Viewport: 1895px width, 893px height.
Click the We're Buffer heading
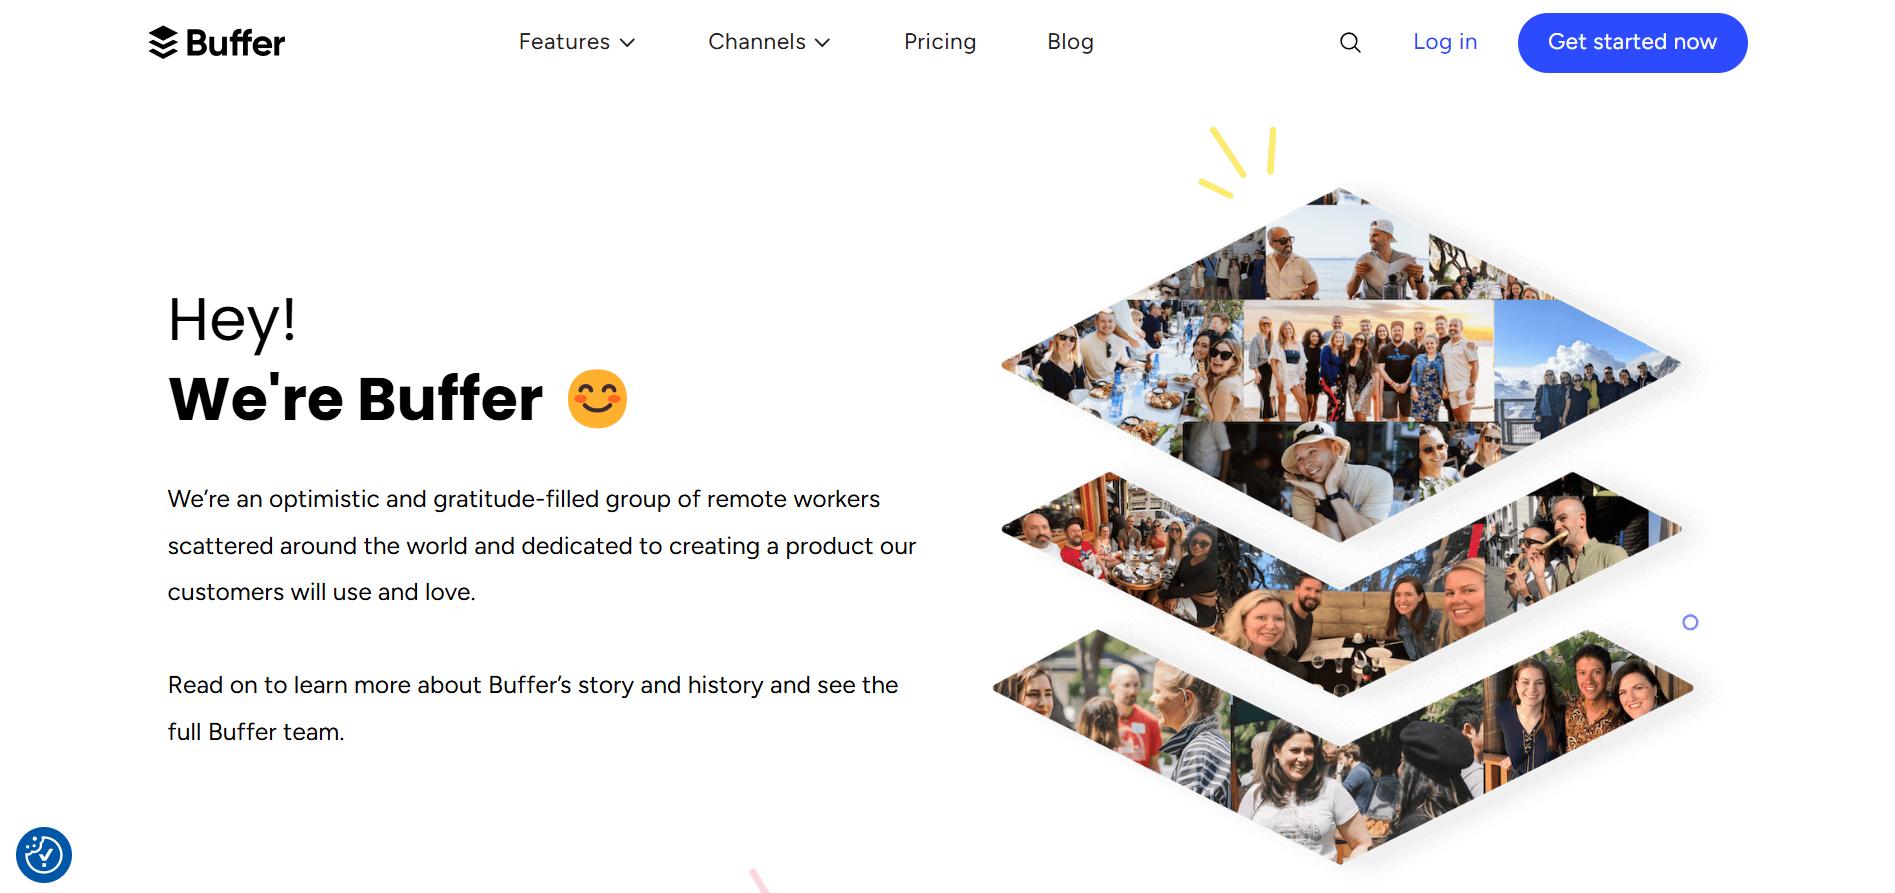[x=356, y=399]
